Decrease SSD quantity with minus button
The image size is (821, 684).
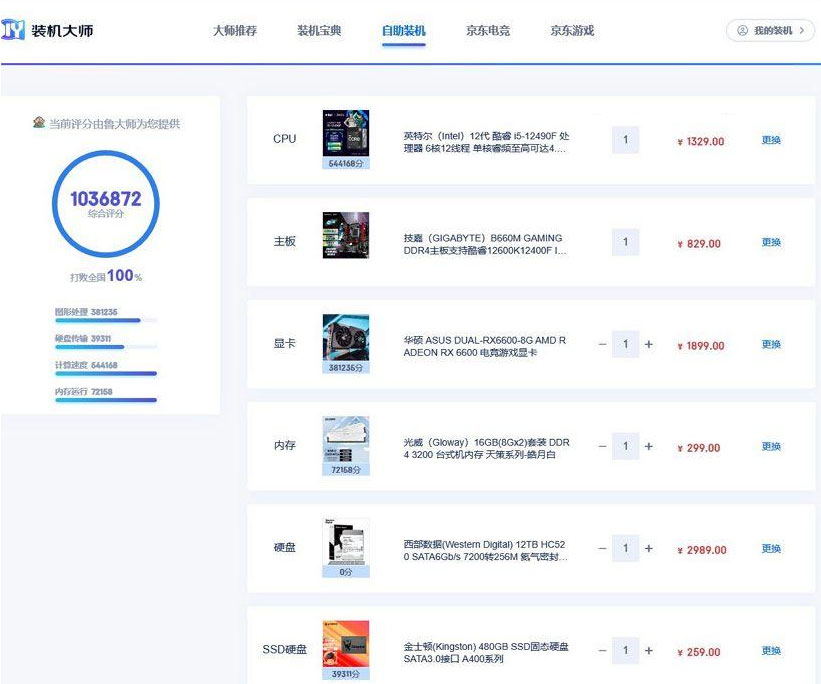tap(602, 651)
